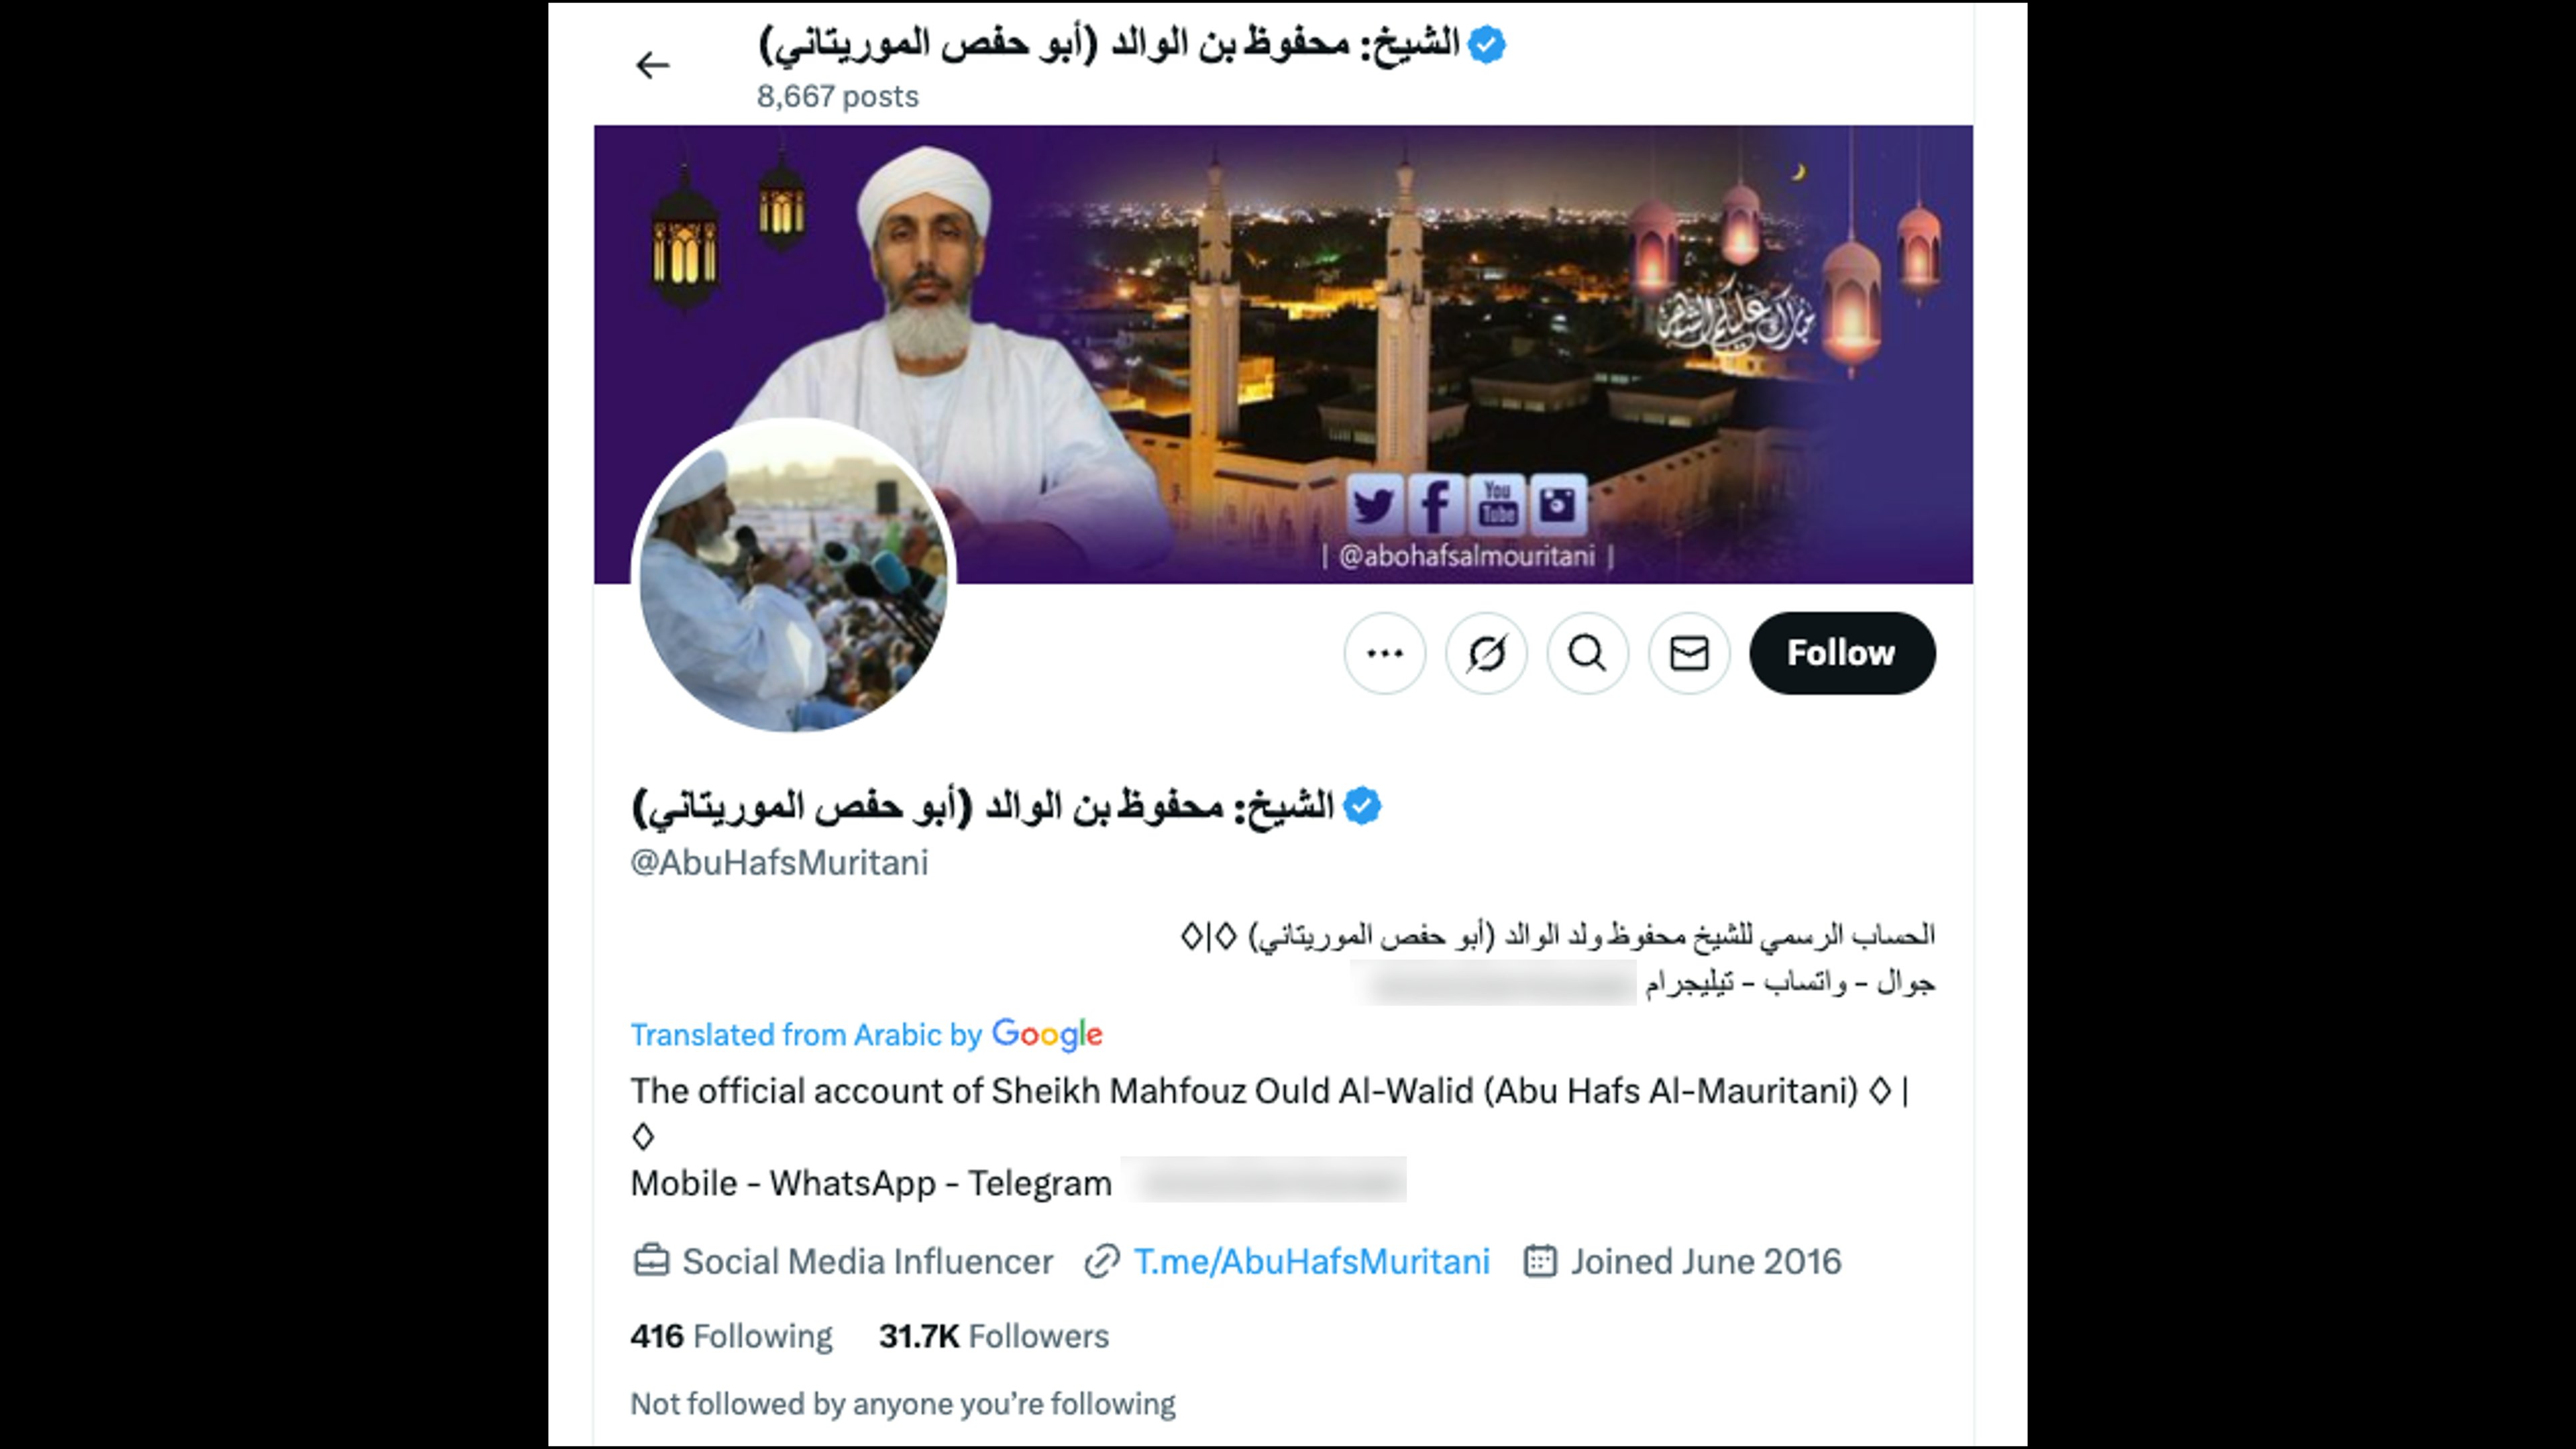Click the Twitter icon in the banner
Image resolution: width=2576 pixels, height=1449 pixels.
pos(1374,505)
